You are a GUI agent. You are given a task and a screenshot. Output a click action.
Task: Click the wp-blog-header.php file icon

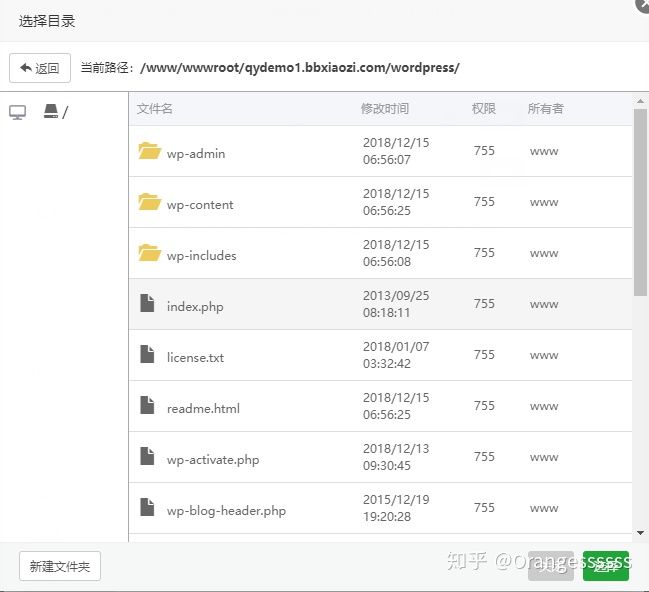(x=147, y=507)
